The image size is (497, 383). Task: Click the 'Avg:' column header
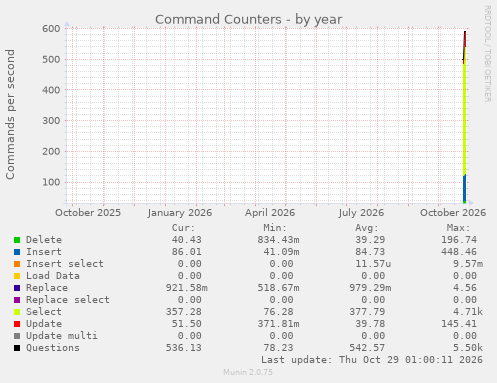tap(367, 228)
